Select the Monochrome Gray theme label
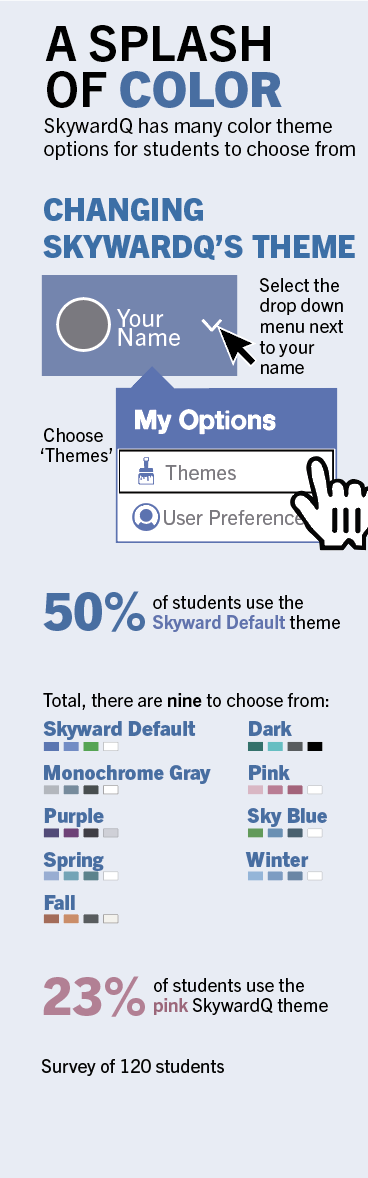 click(x=127, y=773)
